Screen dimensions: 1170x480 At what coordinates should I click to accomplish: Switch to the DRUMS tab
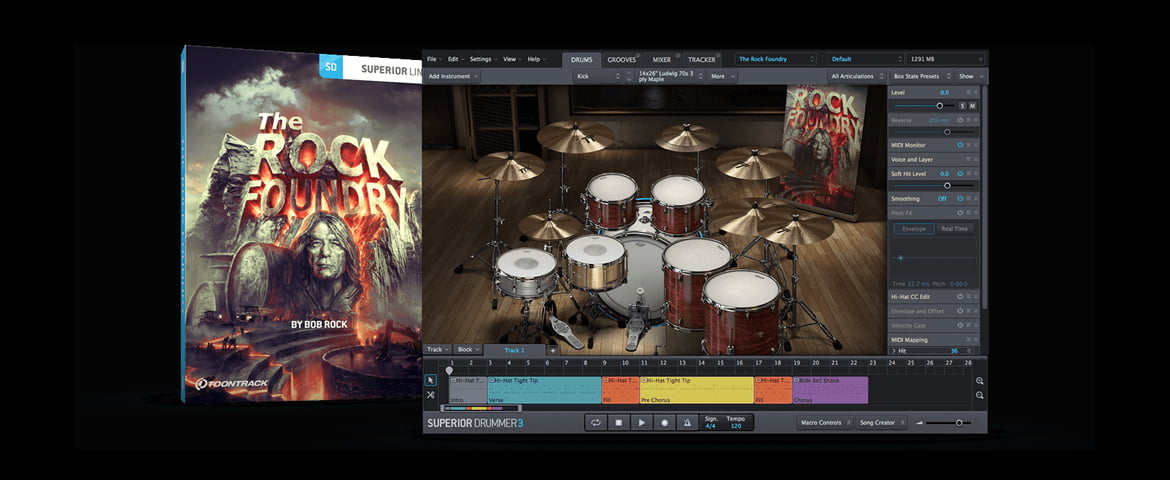pos(581,59)
